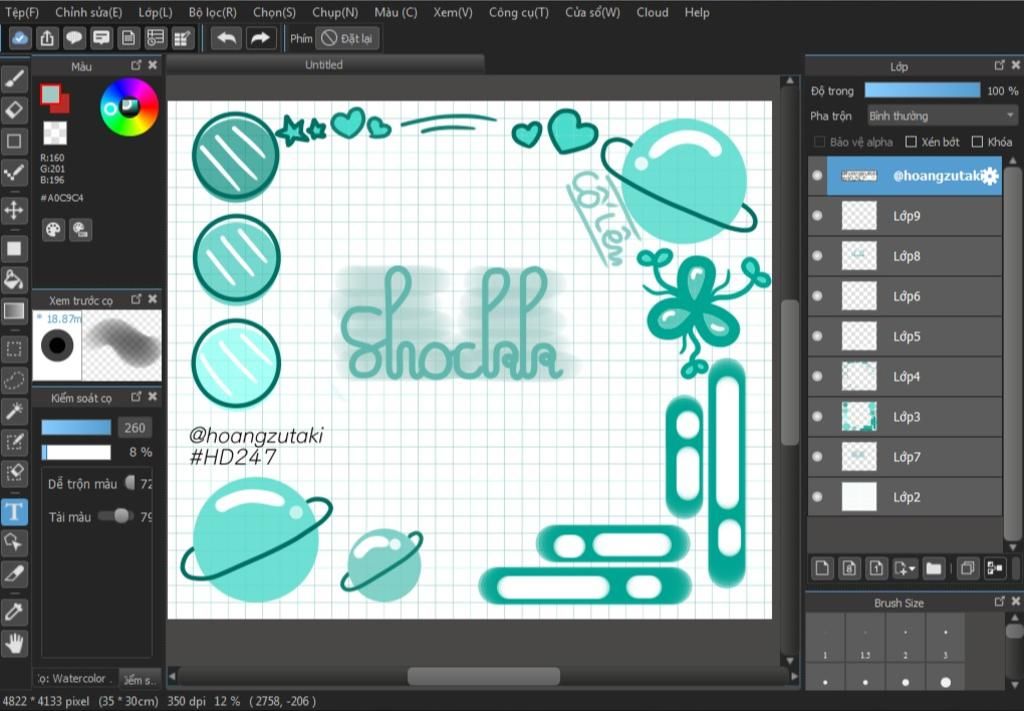The height and width of the screenshot is (711, 1024).
Task: Pop out the Brush Size panel
Action: (x=999, y=601)
